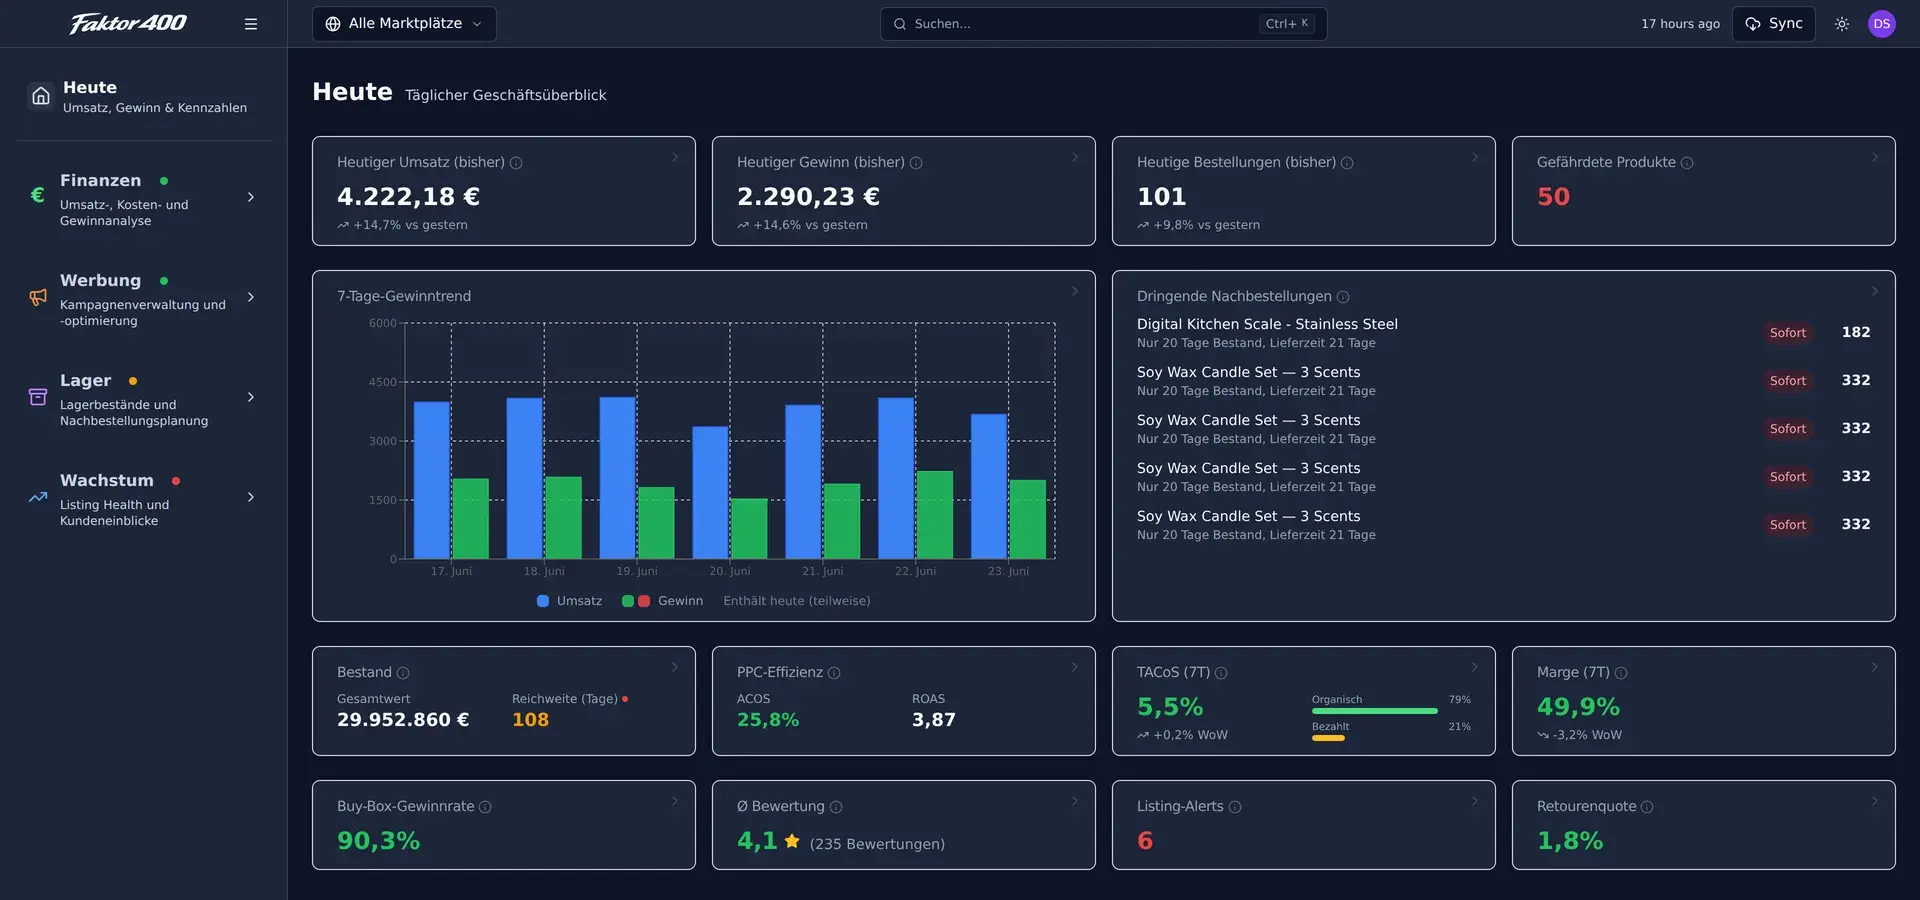Toggle Gewinn legend entry in chart

pos(662,601)
